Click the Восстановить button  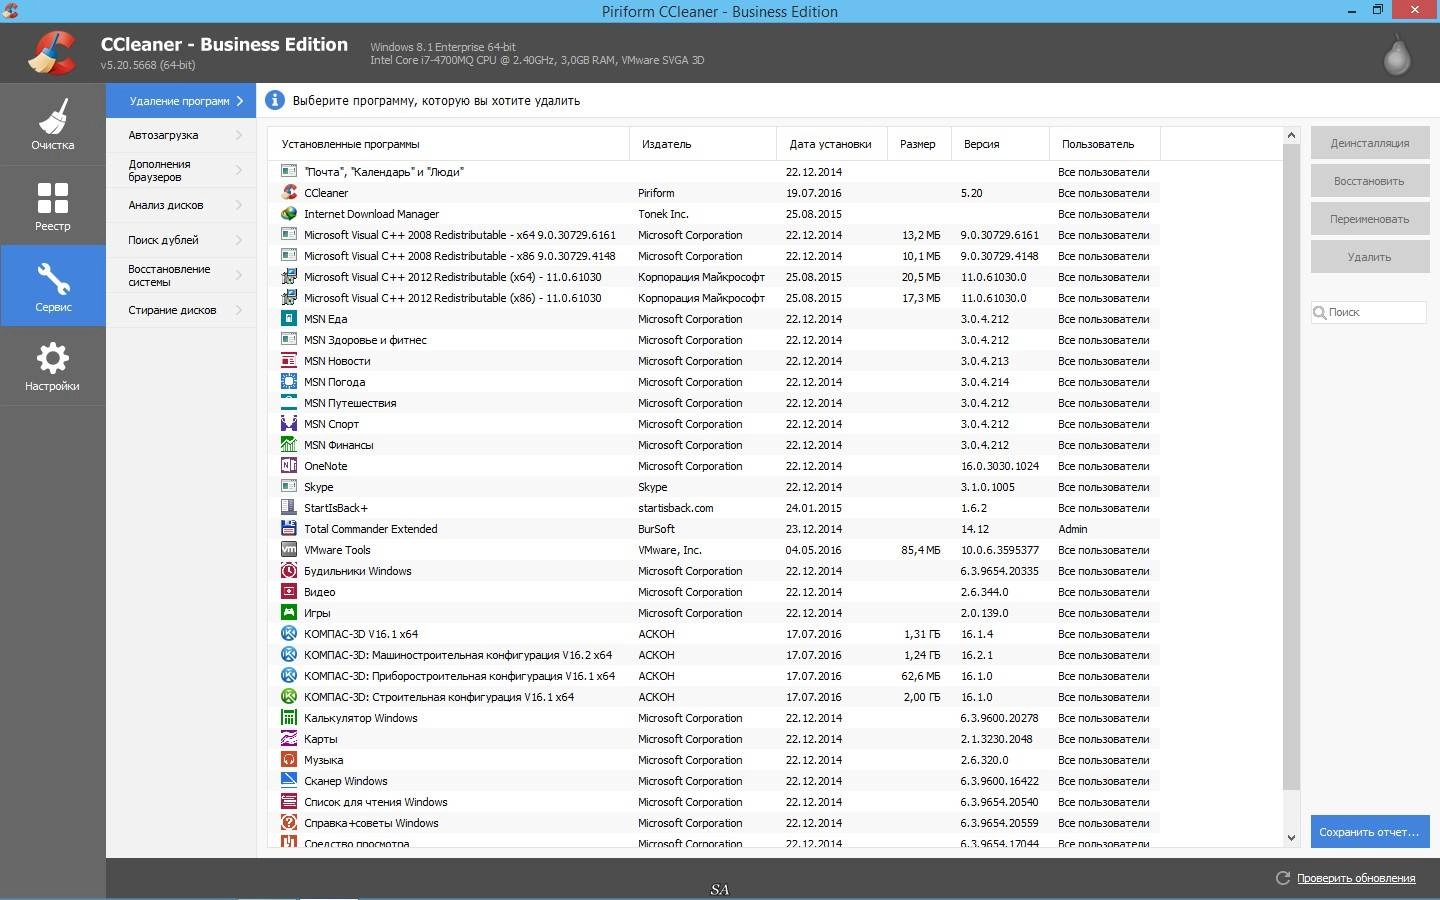click(1370, 181)
